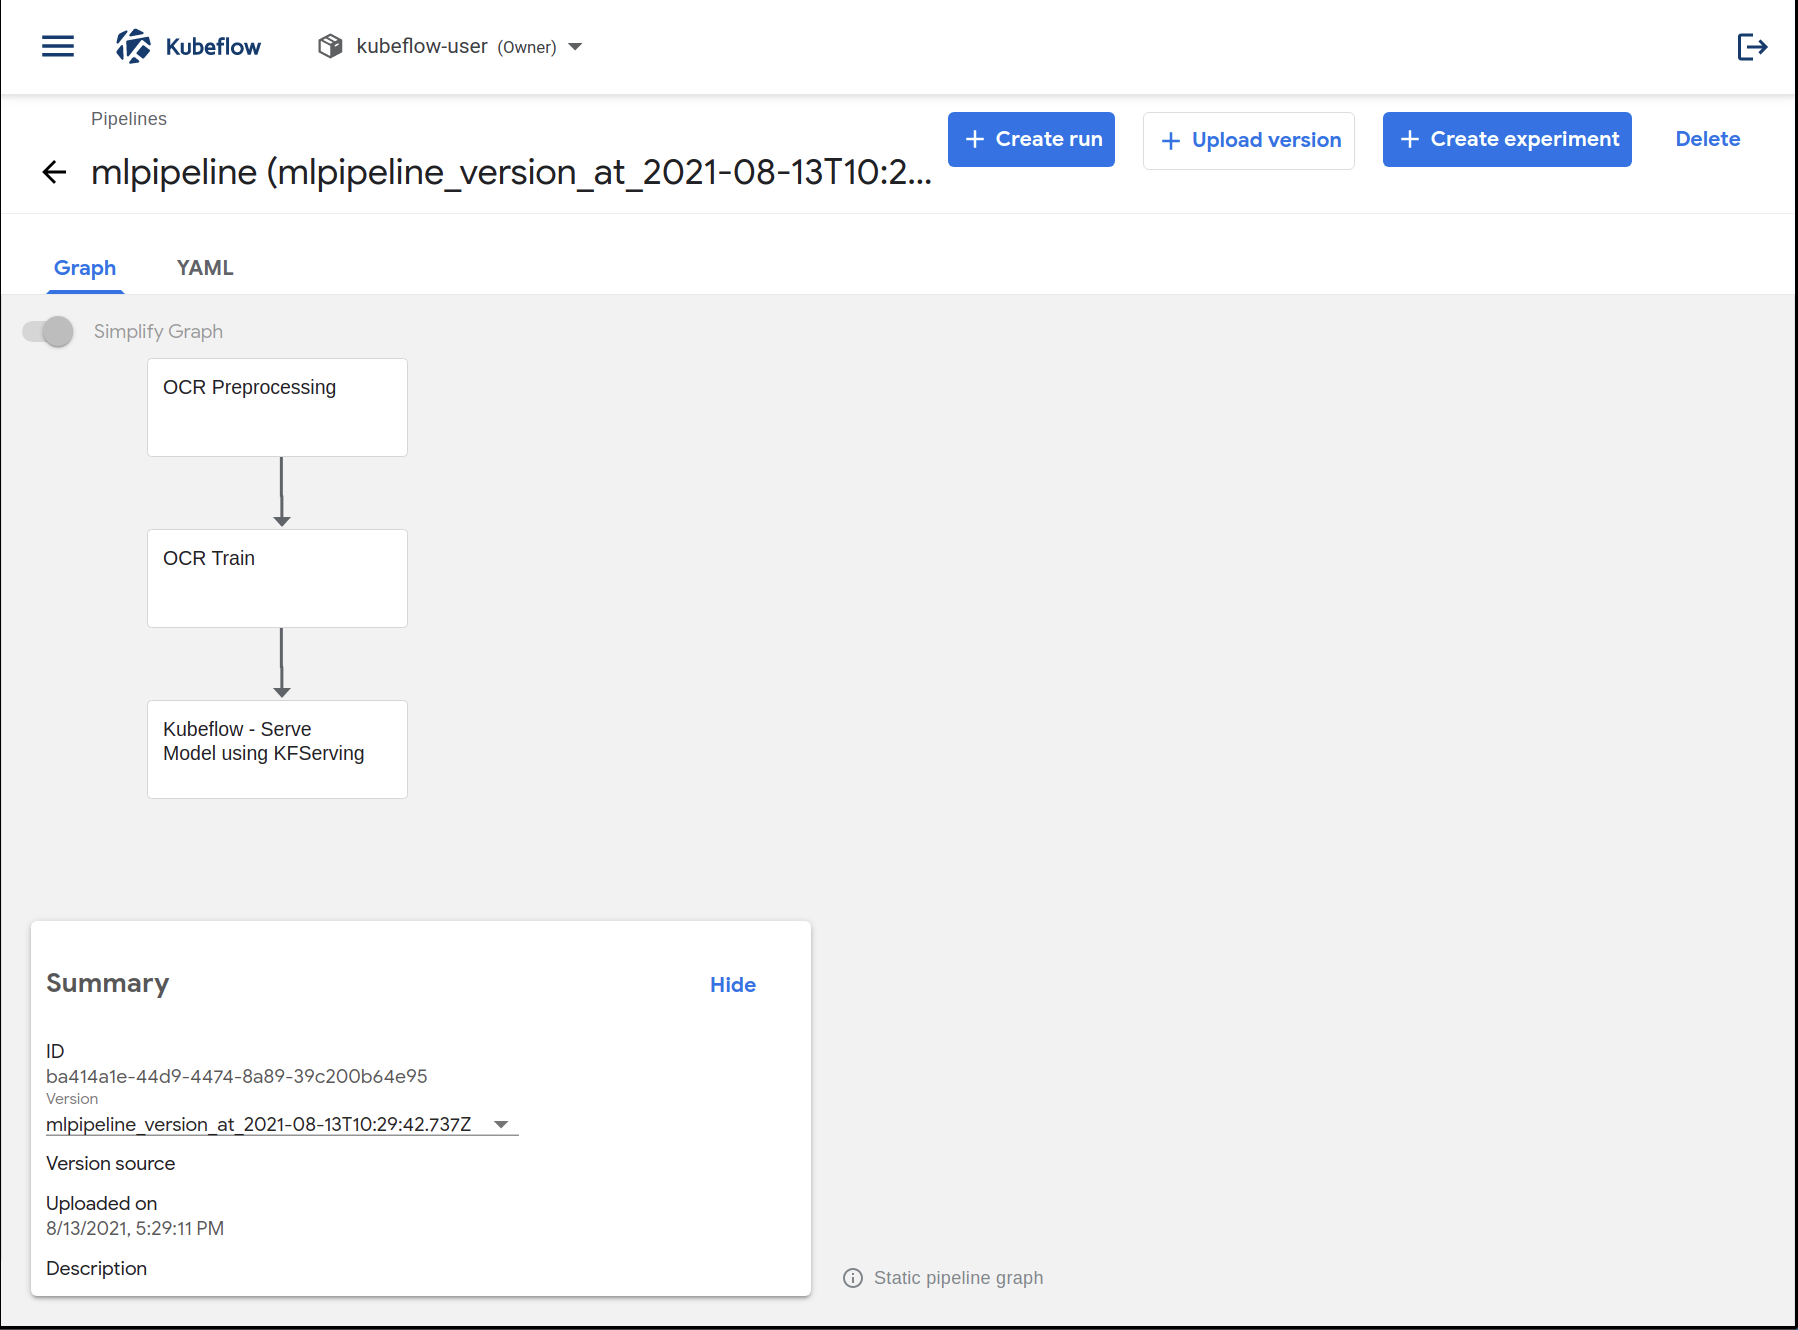1798x1330 pixels.
Task: Select the OCR Train node
Action: pyautogui.click(x=277, y=578)
